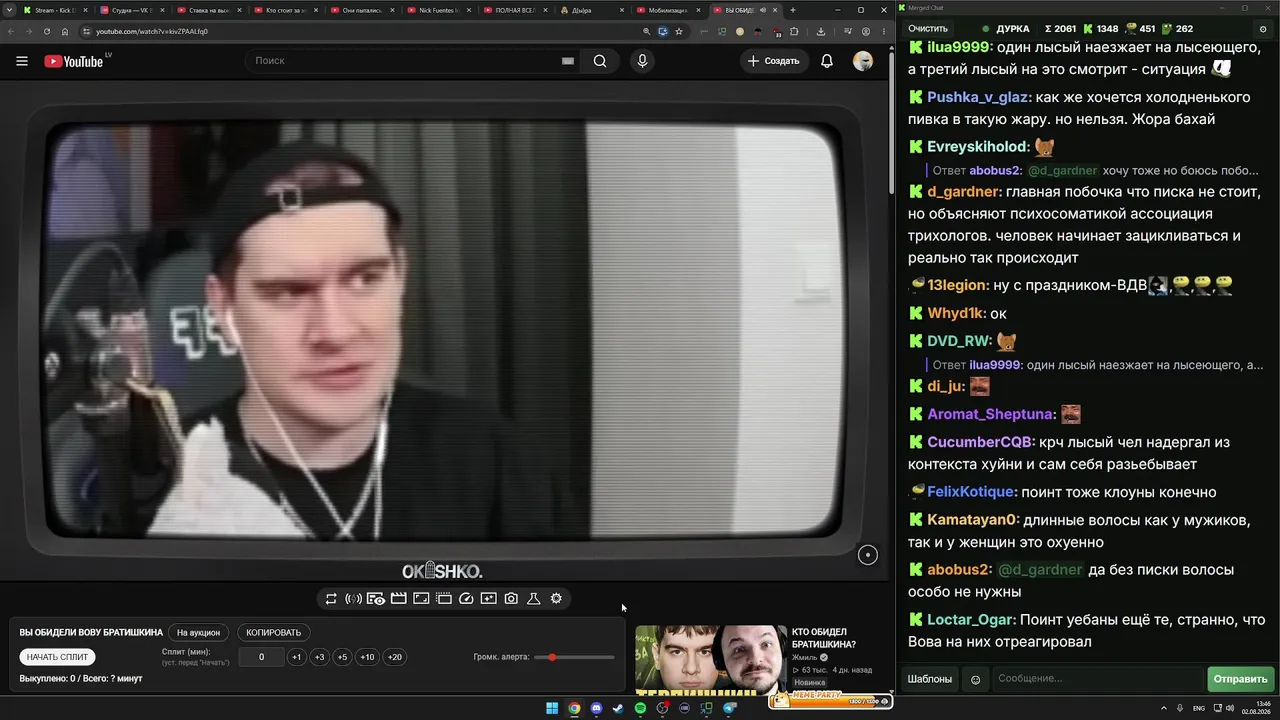The height and width of the screenshot is (720, 1280).
Task: Add 10 minutes with the +10 button
Action: coord(368,657)
